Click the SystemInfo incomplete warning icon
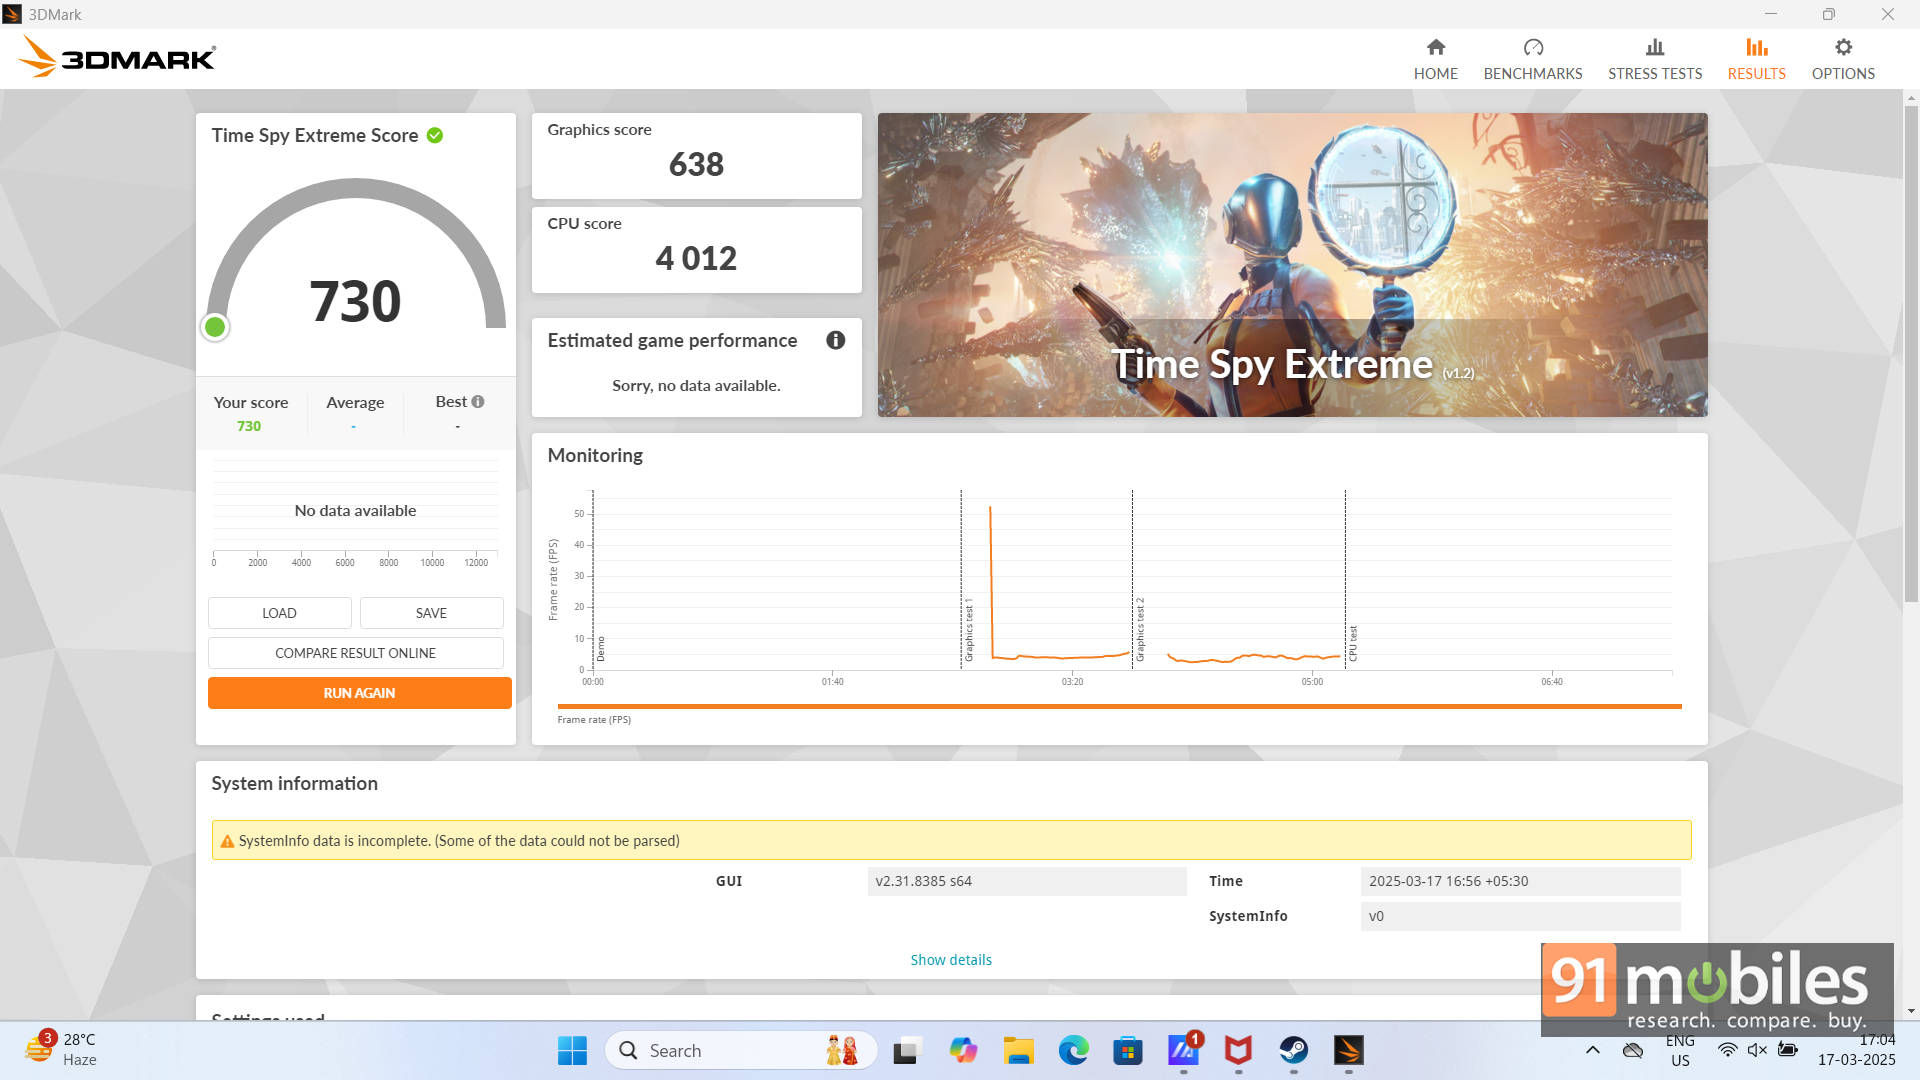The width and height of the screenshot is (1920, 1080). point(227,841)
